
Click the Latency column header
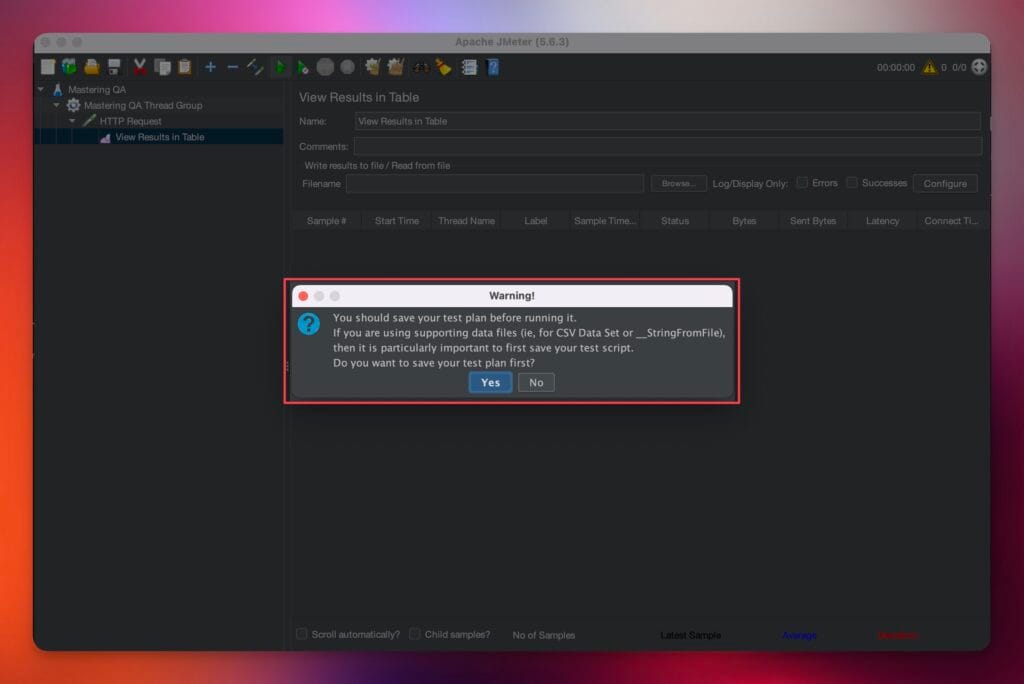click(882, 221)
